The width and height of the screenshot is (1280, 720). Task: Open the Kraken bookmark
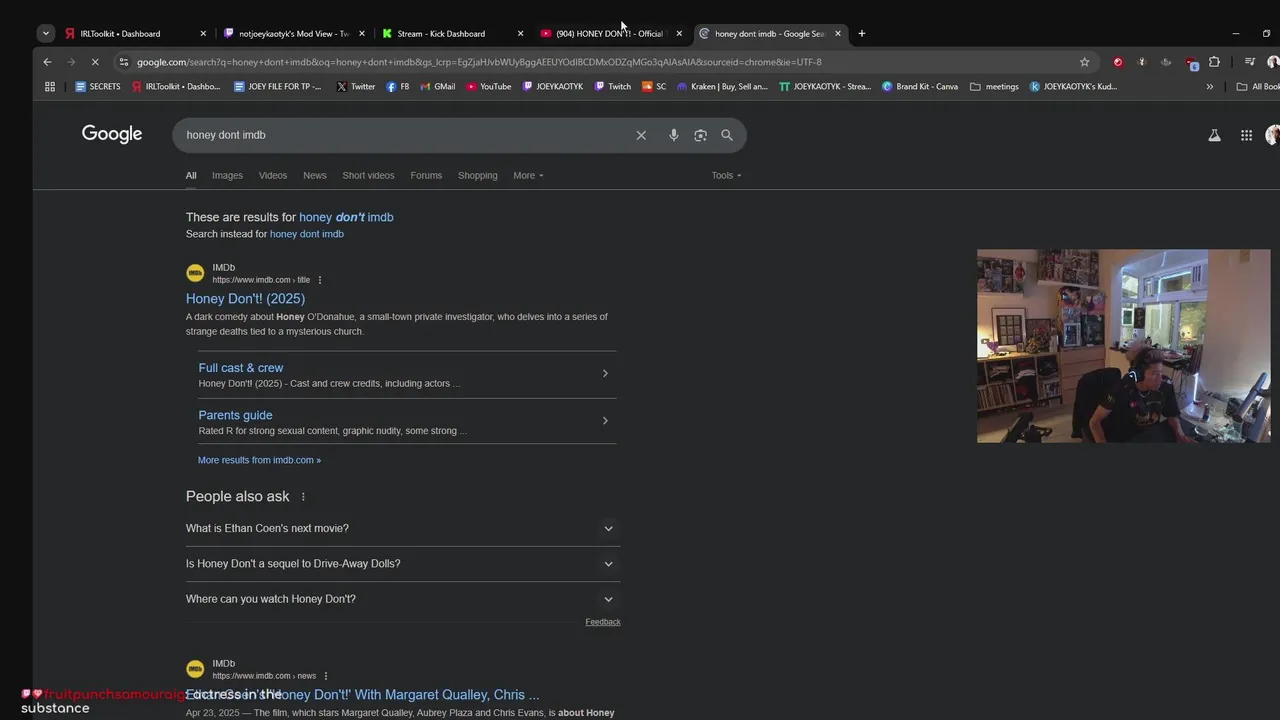tap(723, 87)
